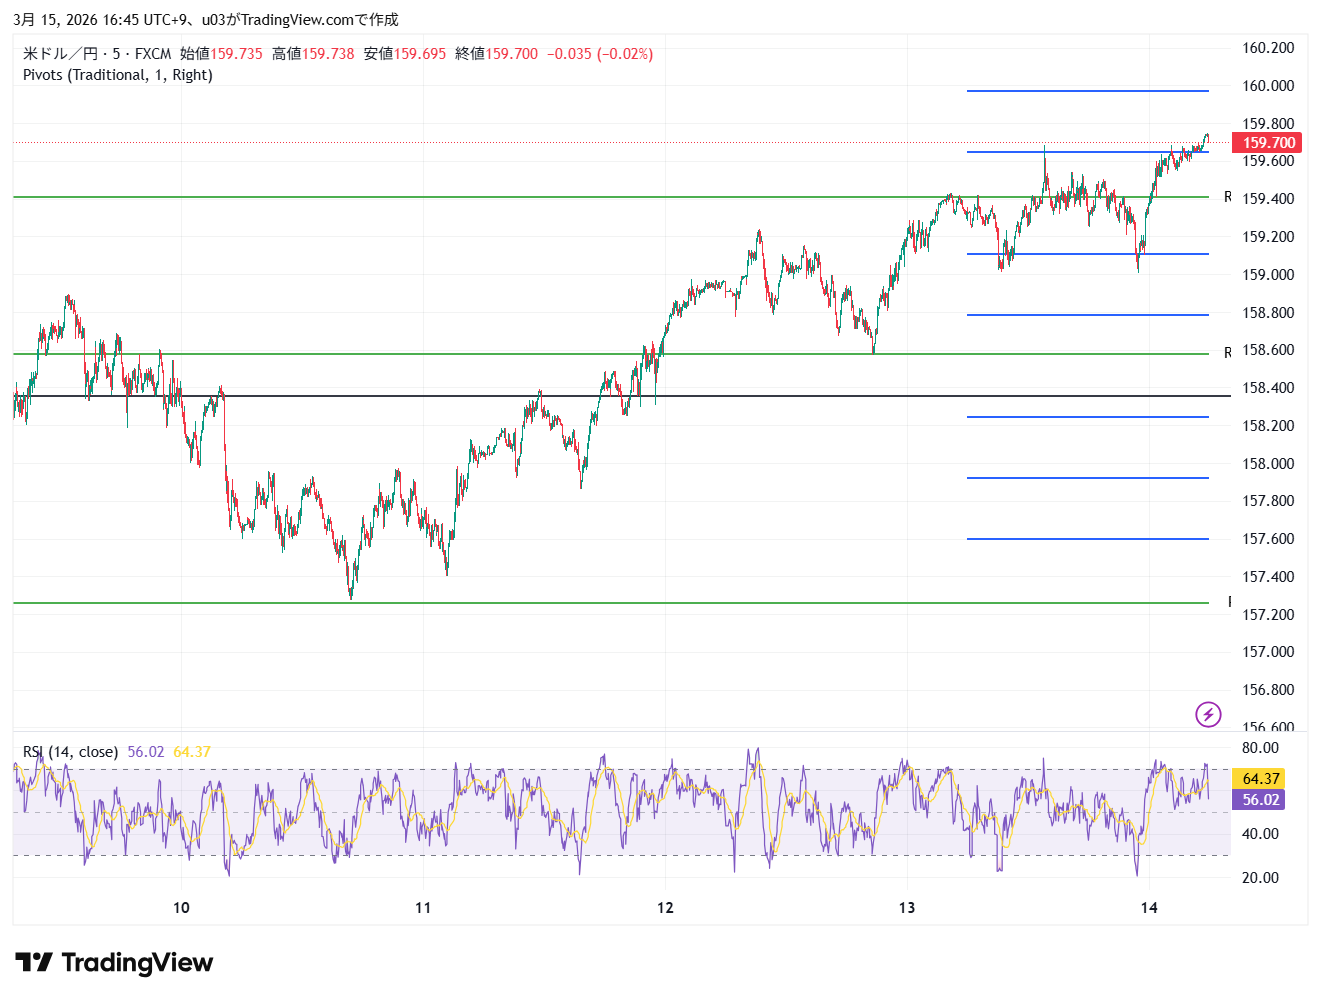
Task: Click the 80.00 level on RSI scale
Action: 1260,748
